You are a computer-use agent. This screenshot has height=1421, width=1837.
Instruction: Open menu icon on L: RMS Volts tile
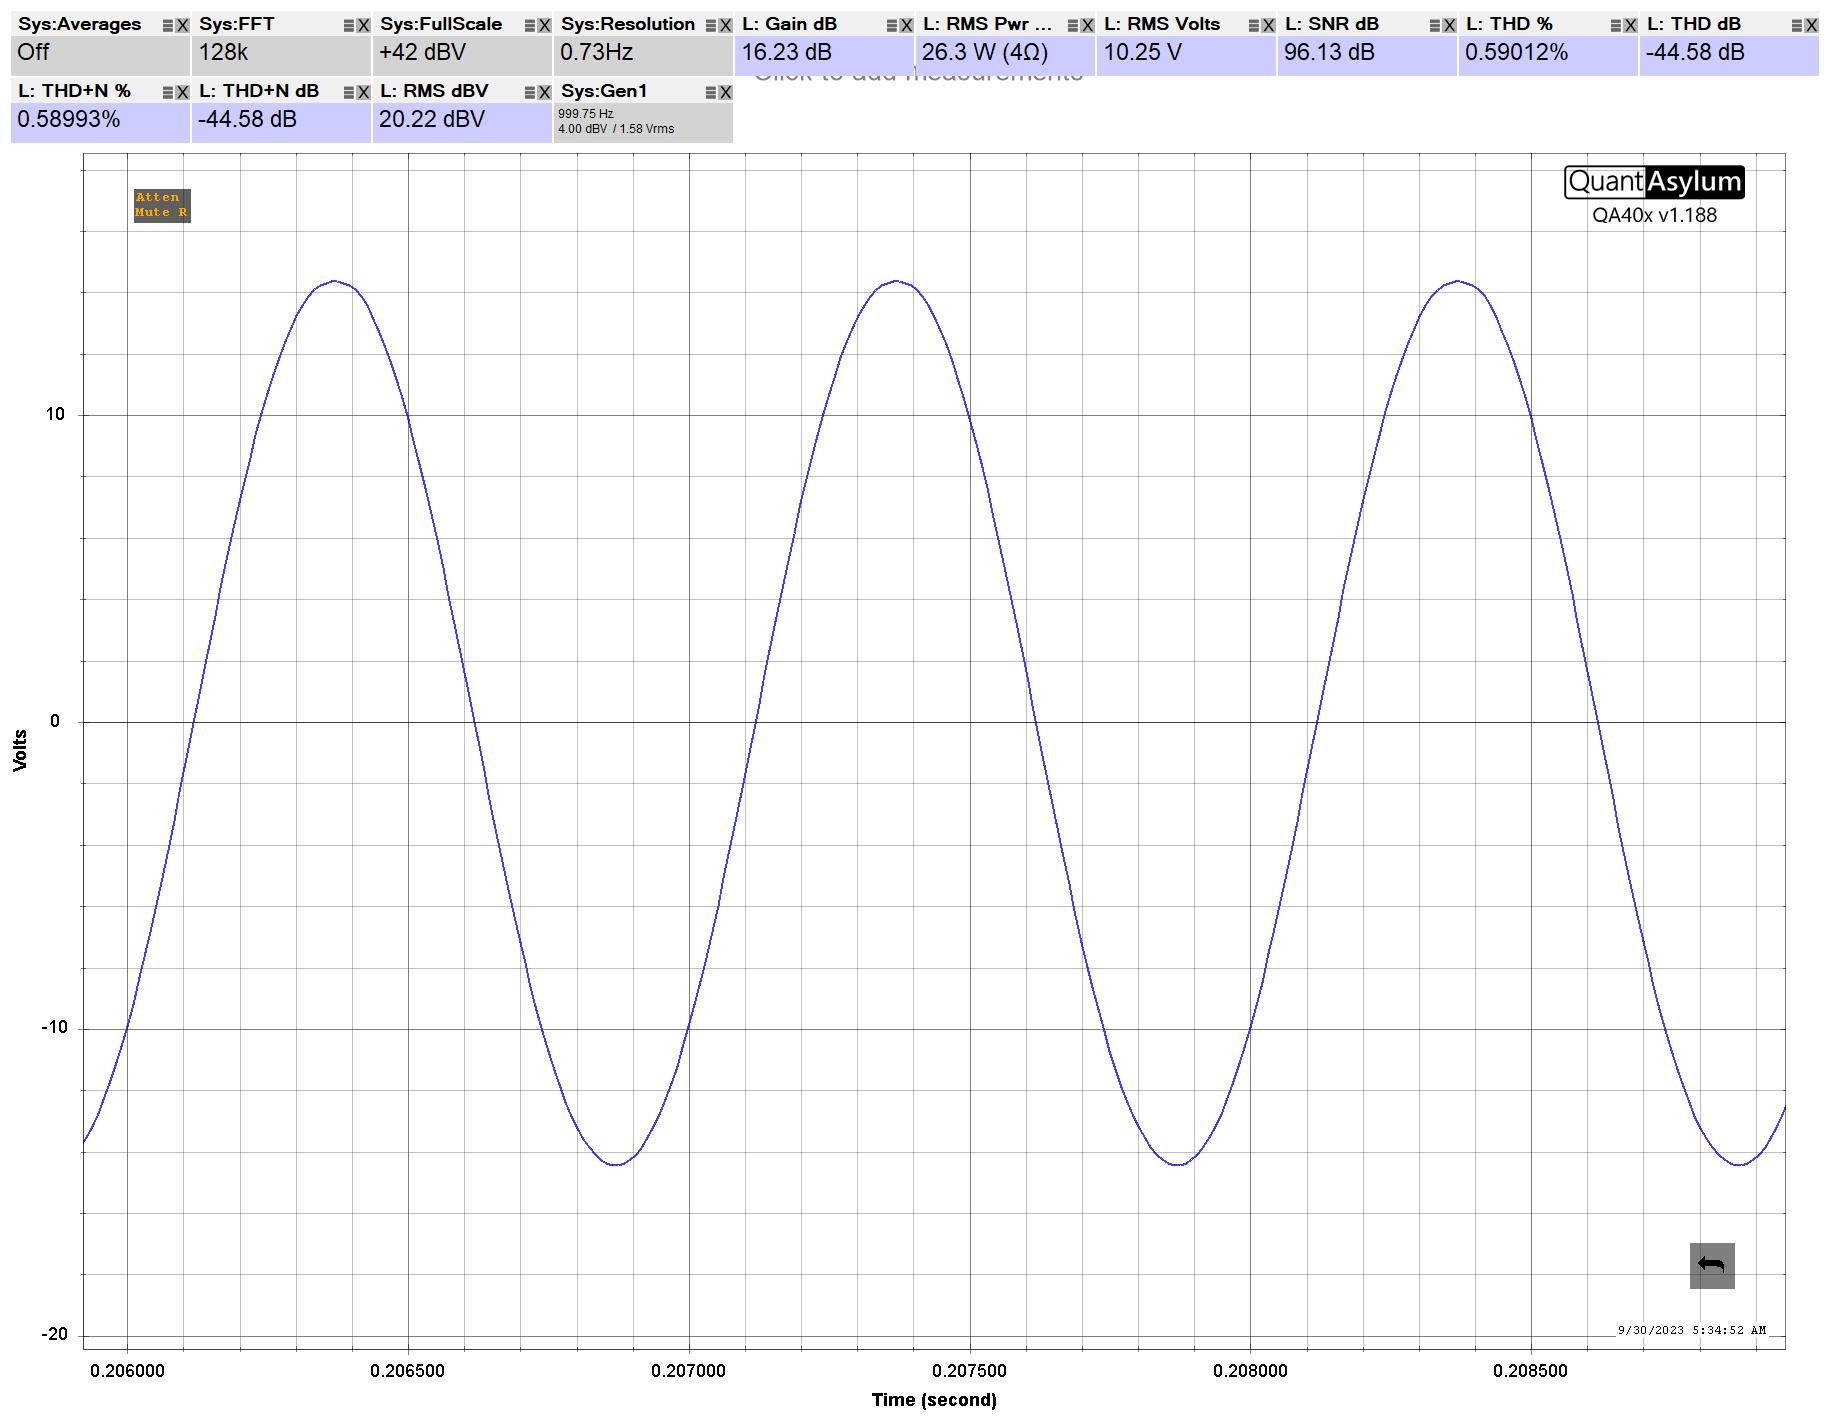1254,25
